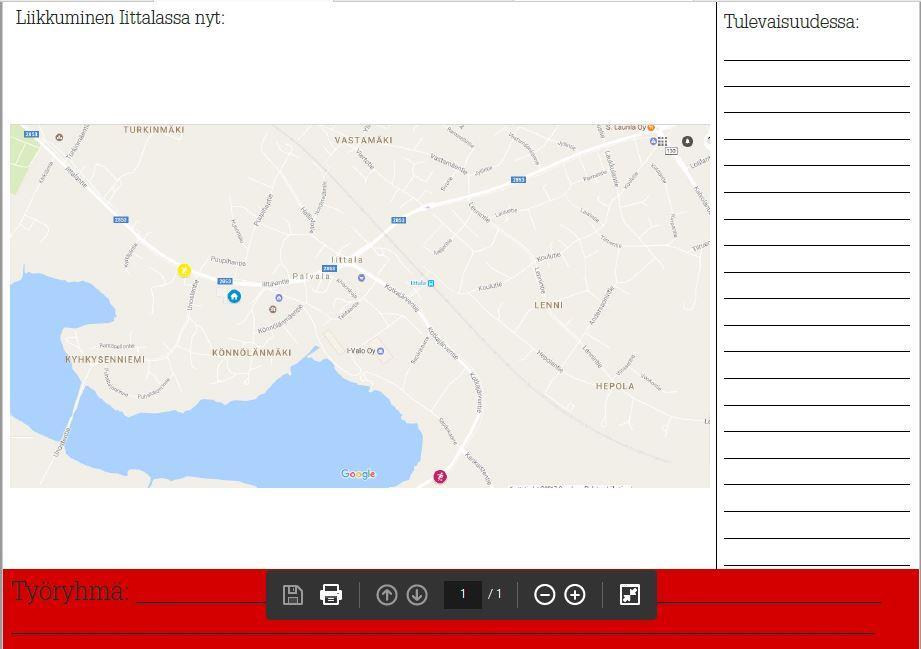The image size is (921, 649).
Task: Click the Palvala label on the map
Action: [x=311, y=276]
